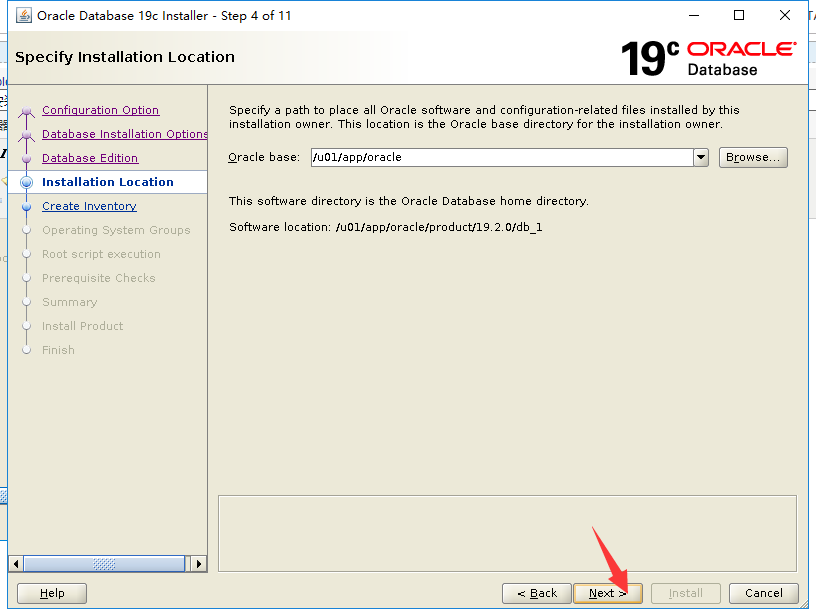Close the Oracle installer window

tap(785, 15)
